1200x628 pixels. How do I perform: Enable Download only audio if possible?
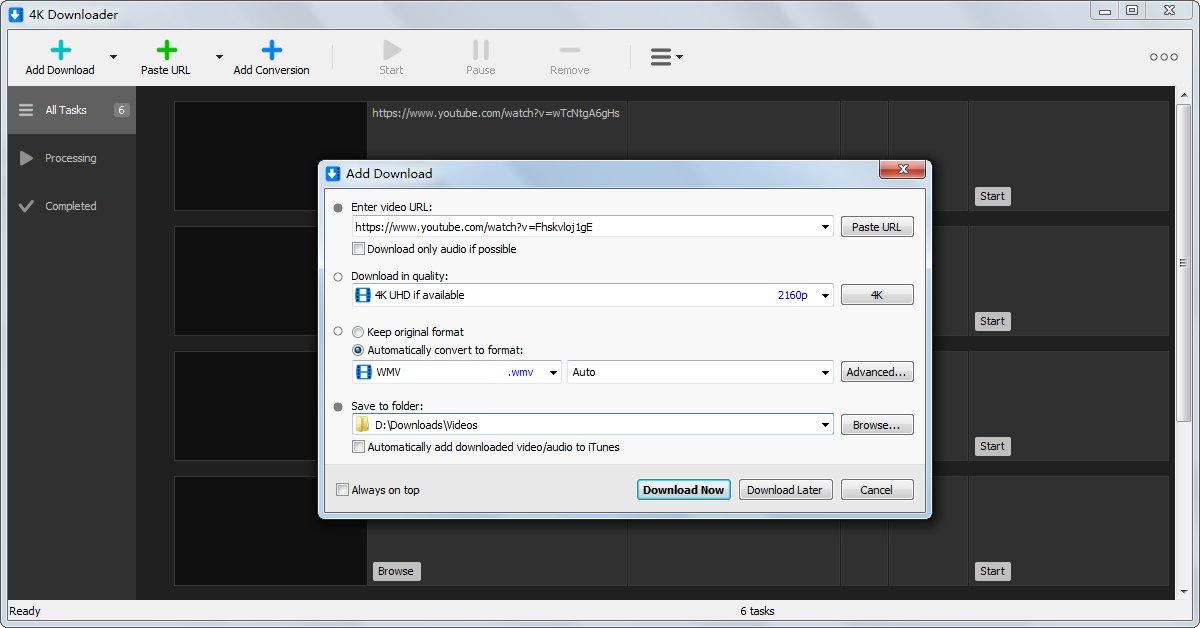pos(358,249)
